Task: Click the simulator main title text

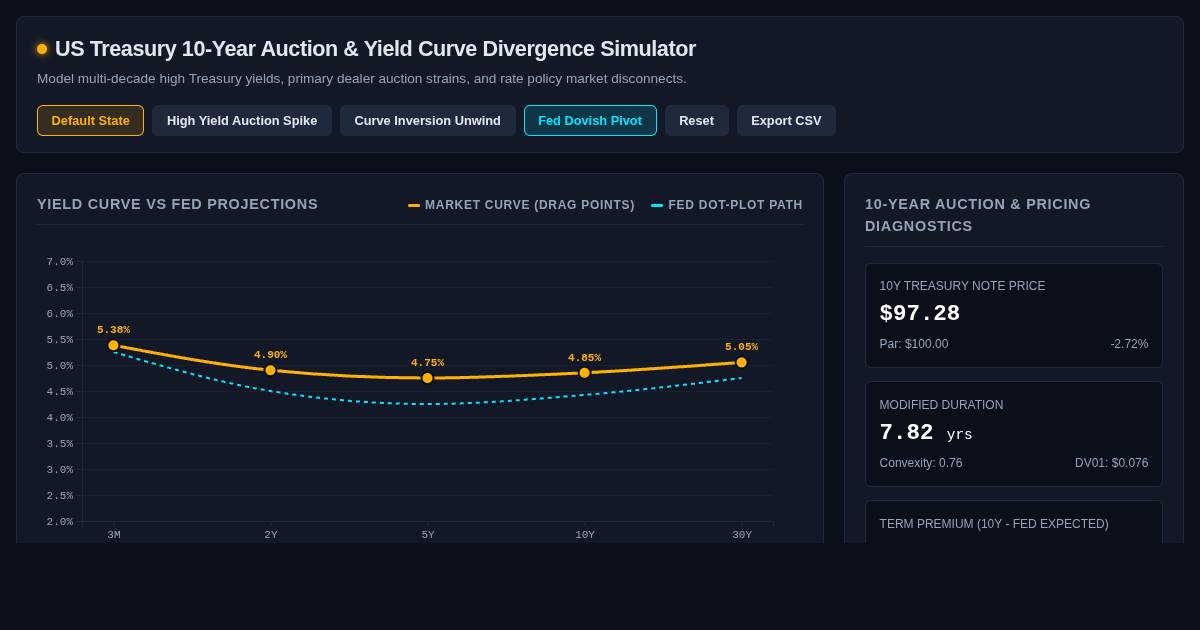Action: pos(375,49)
